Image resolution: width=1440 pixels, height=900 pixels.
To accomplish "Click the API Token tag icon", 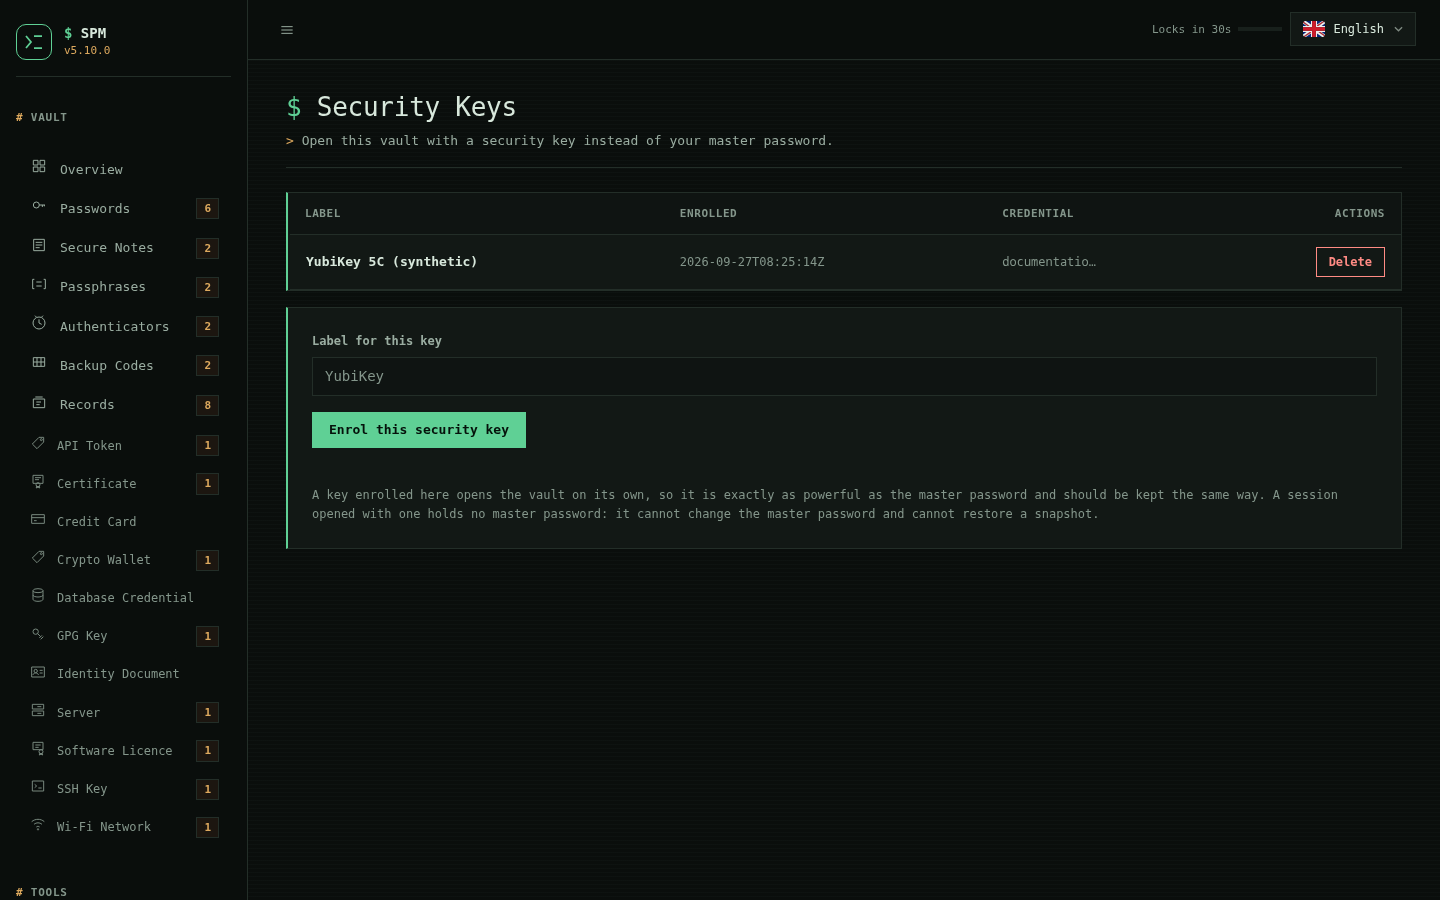I will (38, 443).
